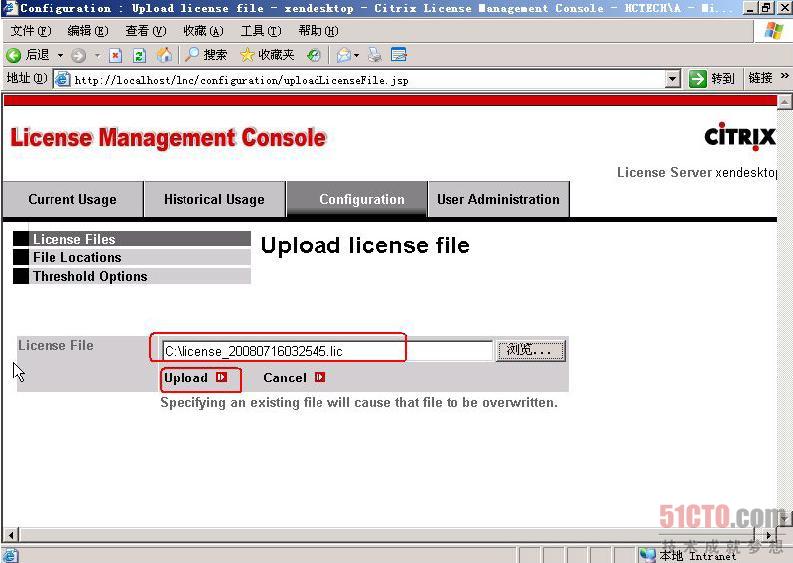Click the Browse (浏览...) button
The height and width of the screenshot is (563, 793).
click(x=531, y=350)
